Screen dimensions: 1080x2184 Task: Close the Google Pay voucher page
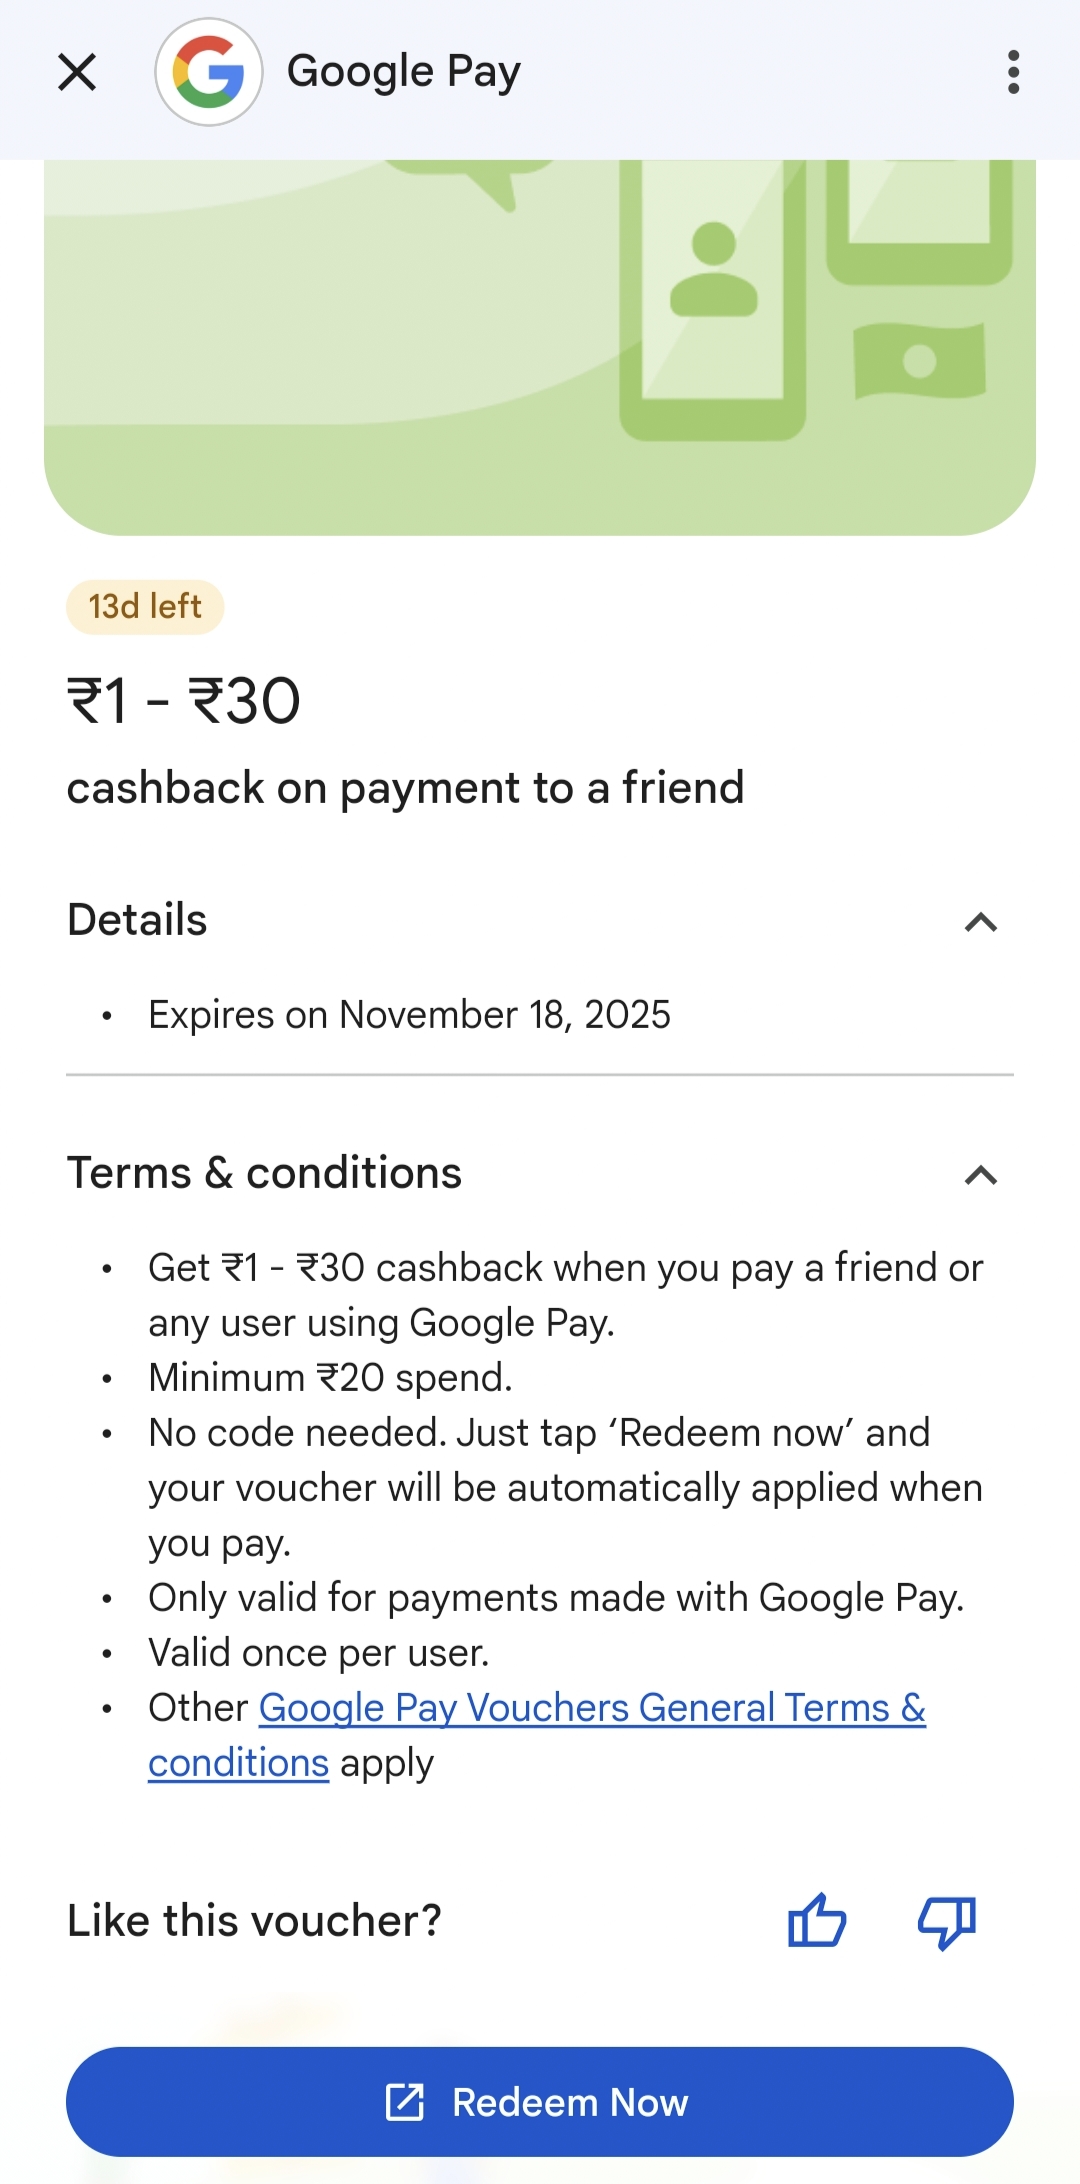point(77,72)
